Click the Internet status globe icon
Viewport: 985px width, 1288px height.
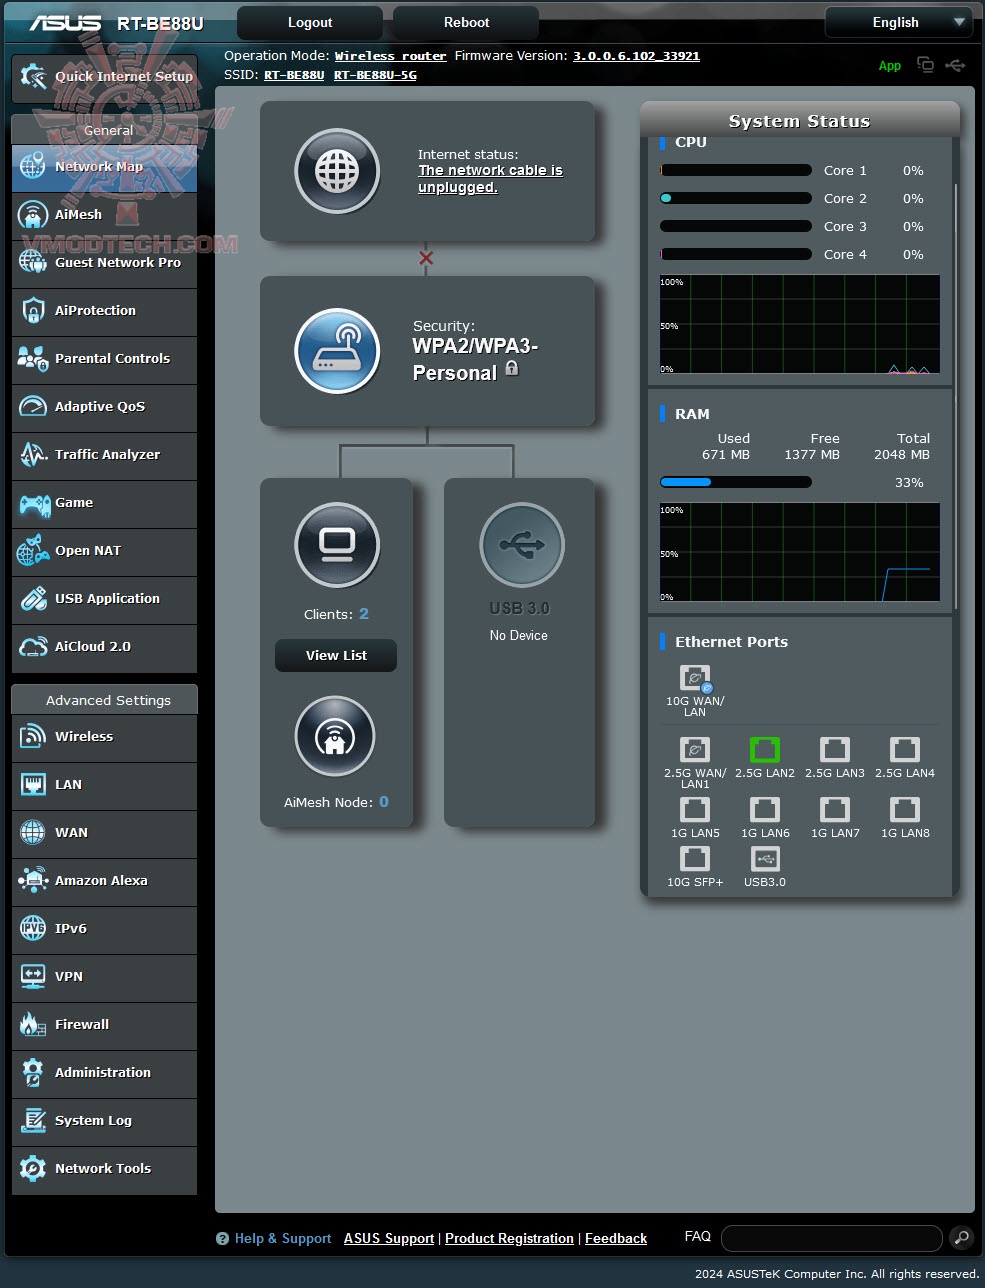[337, 171]
